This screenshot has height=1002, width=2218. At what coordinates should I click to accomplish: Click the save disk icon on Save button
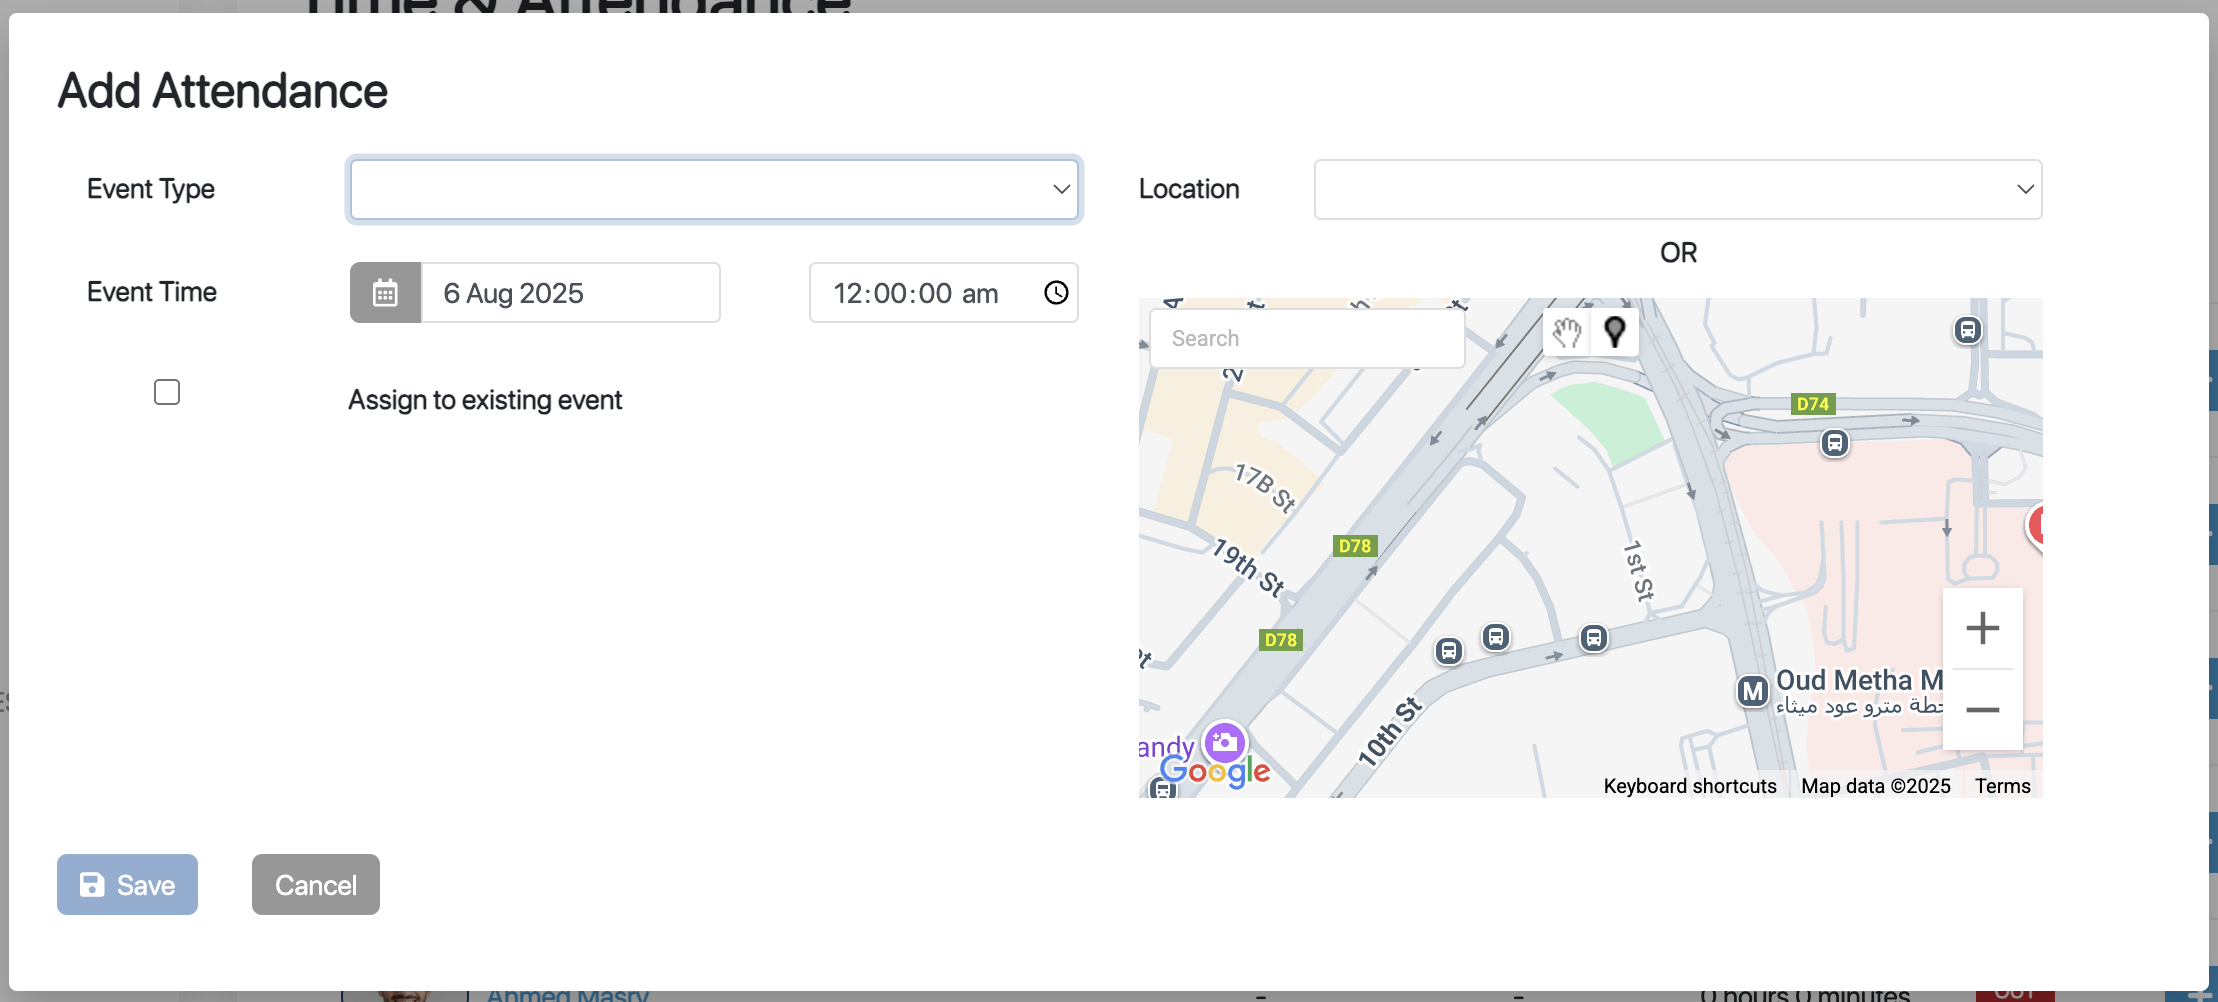click(x=91, y=884)
